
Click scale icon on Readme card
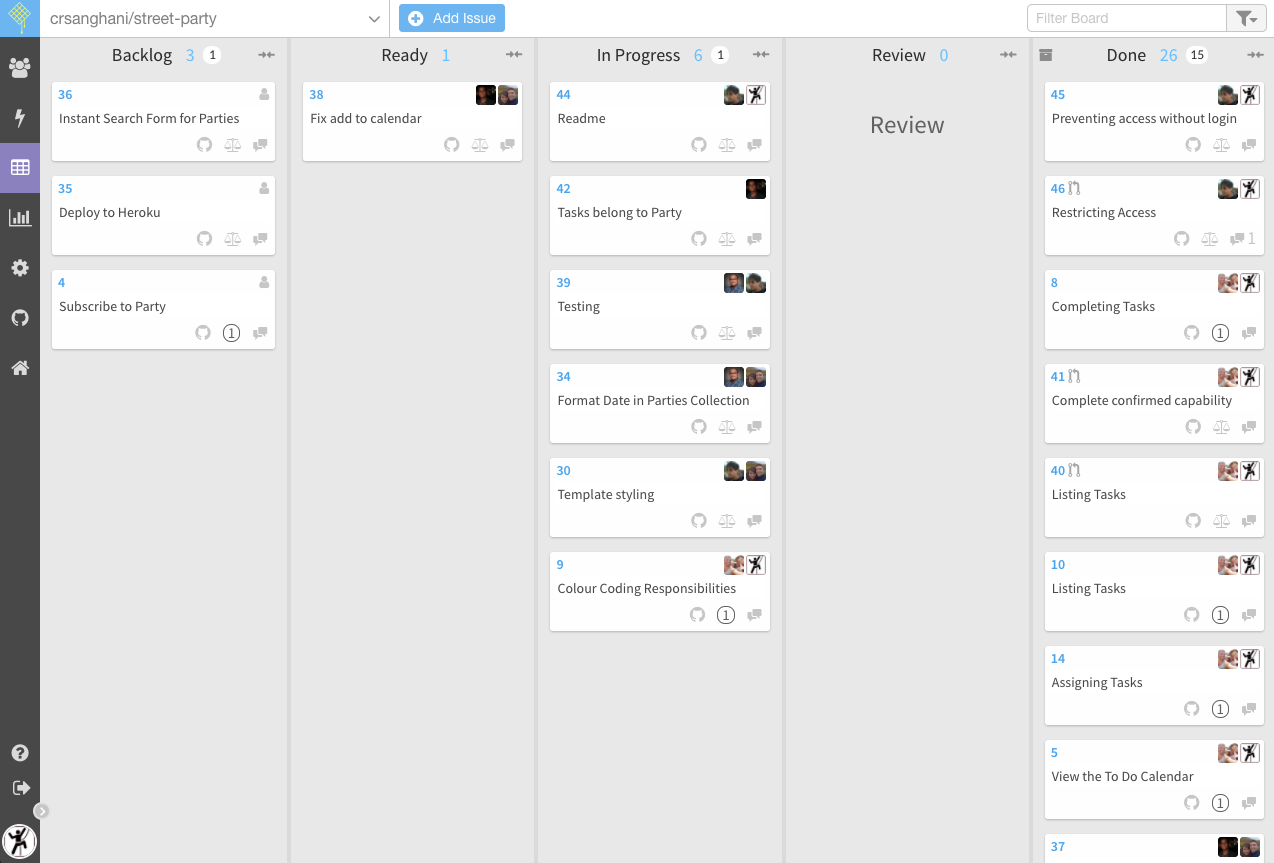pyautogui.click(x=727, y=145)
